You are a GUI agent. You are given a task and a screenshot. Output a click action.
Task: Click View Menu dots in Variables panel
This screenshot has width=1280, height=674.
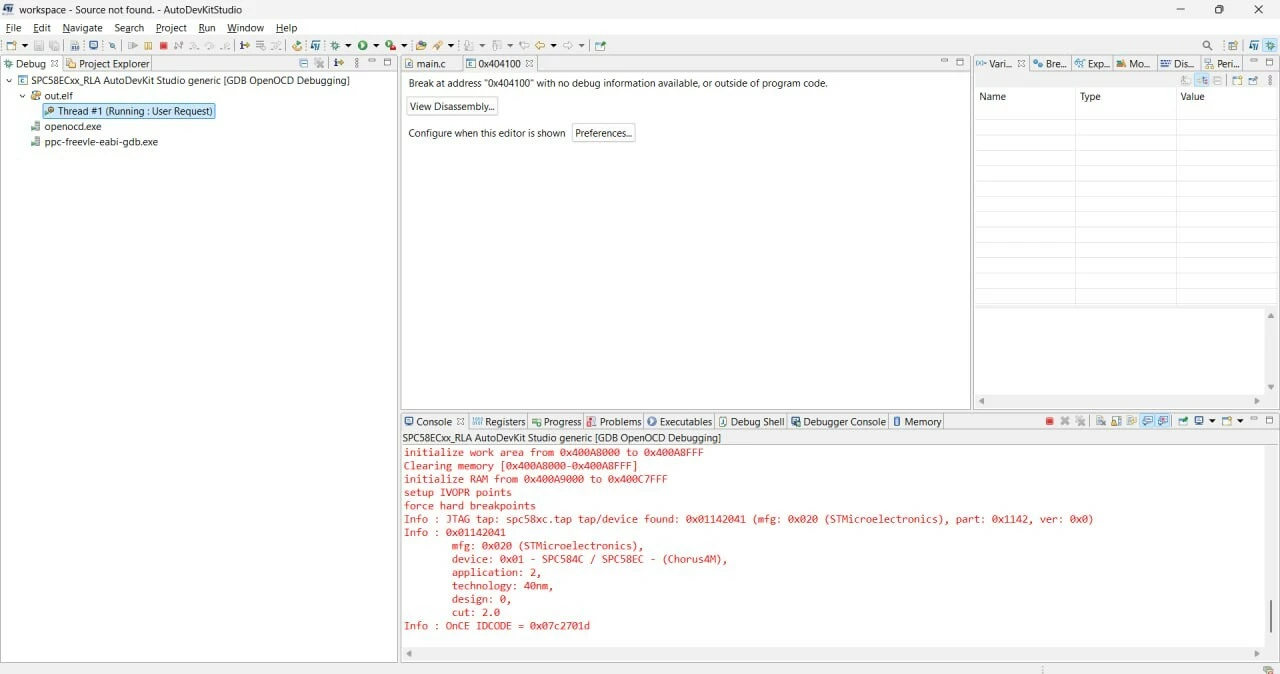point(1270,80)
